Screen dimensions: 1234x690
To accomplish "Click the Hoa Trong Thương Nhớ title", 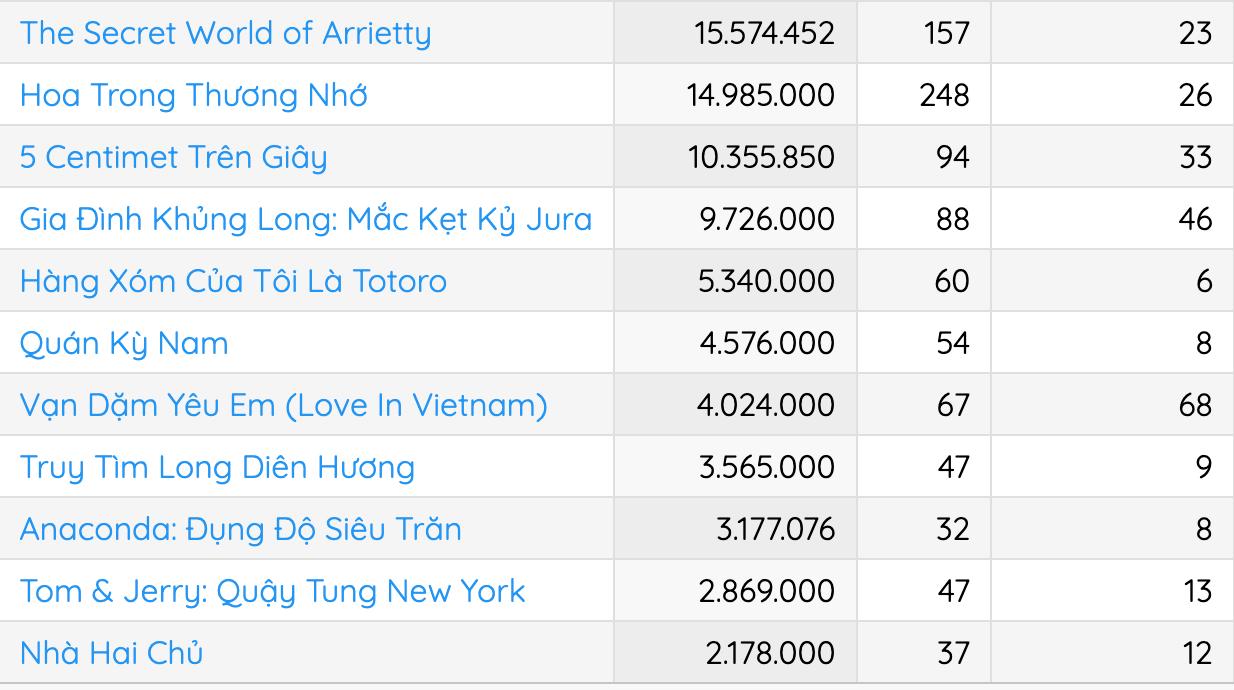I will click(193, 95).
